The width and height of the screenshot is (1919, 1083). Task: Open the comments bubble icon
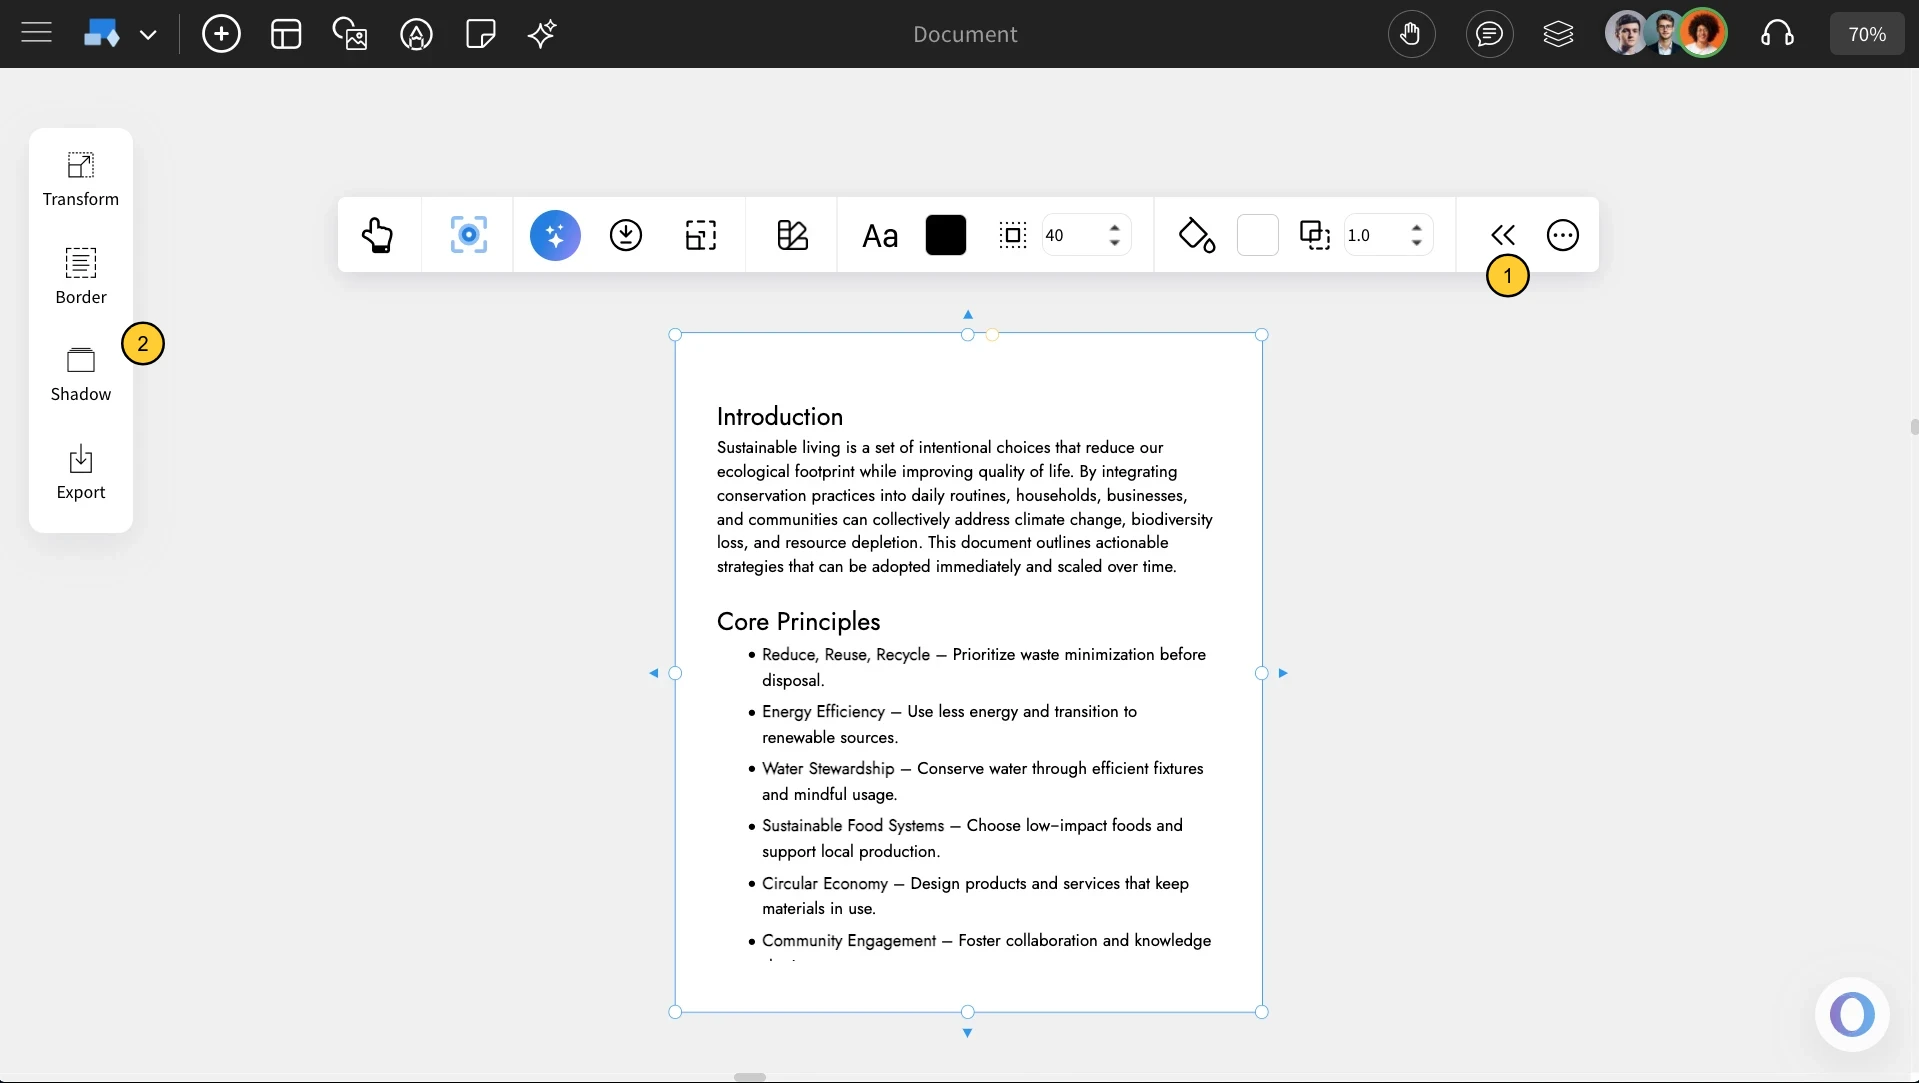1489,33
